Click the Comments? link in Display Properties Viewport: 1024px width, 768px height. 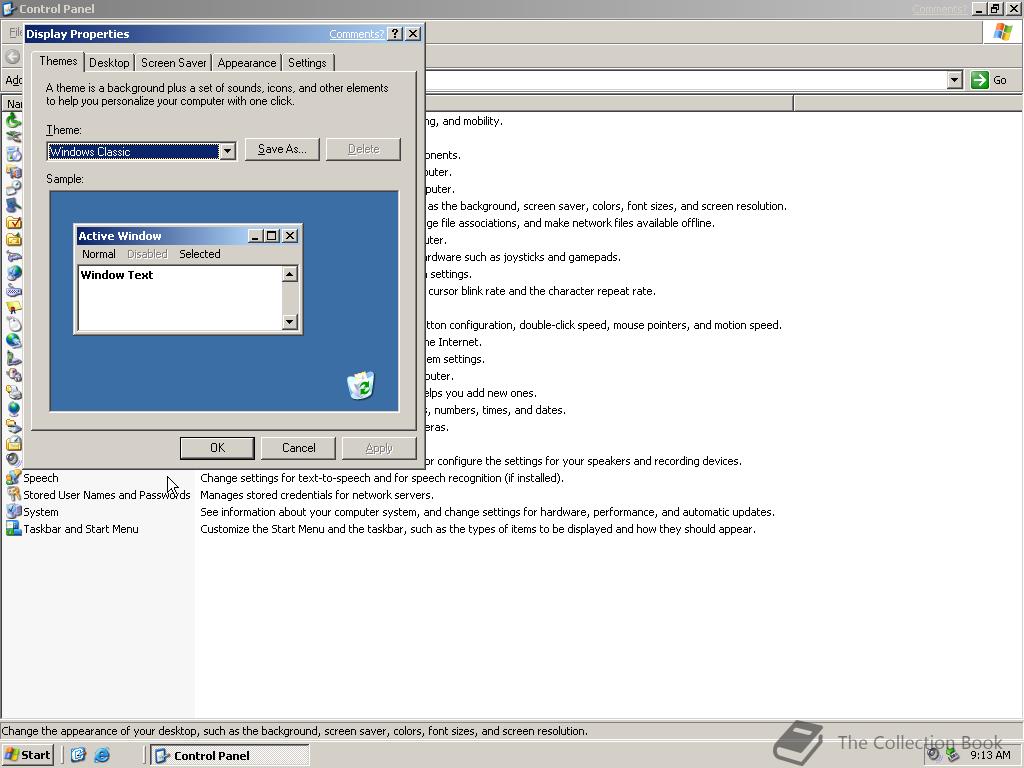tap(357, 34)
